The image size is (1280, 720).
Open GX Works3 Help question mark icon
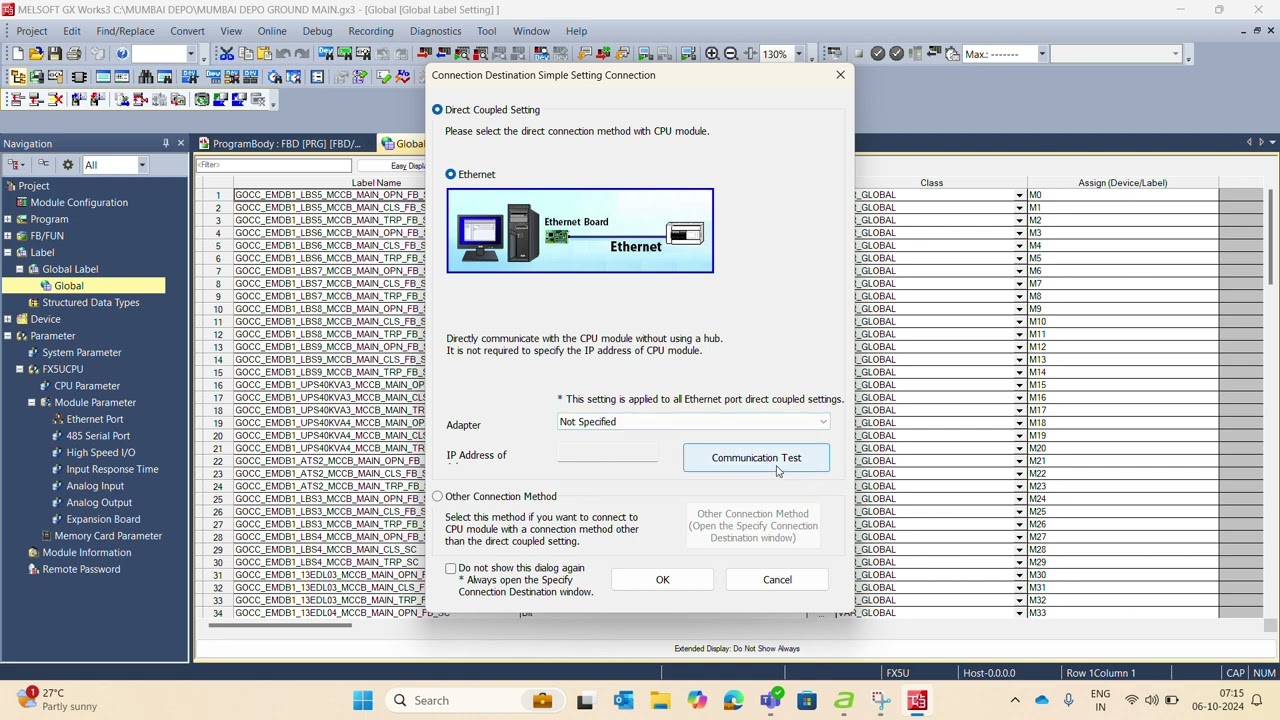click(x=122, y=54)
